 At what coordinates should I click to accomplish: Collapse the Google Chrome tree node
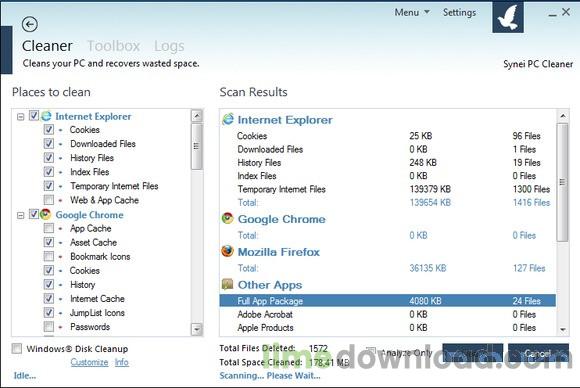(21, 215)
